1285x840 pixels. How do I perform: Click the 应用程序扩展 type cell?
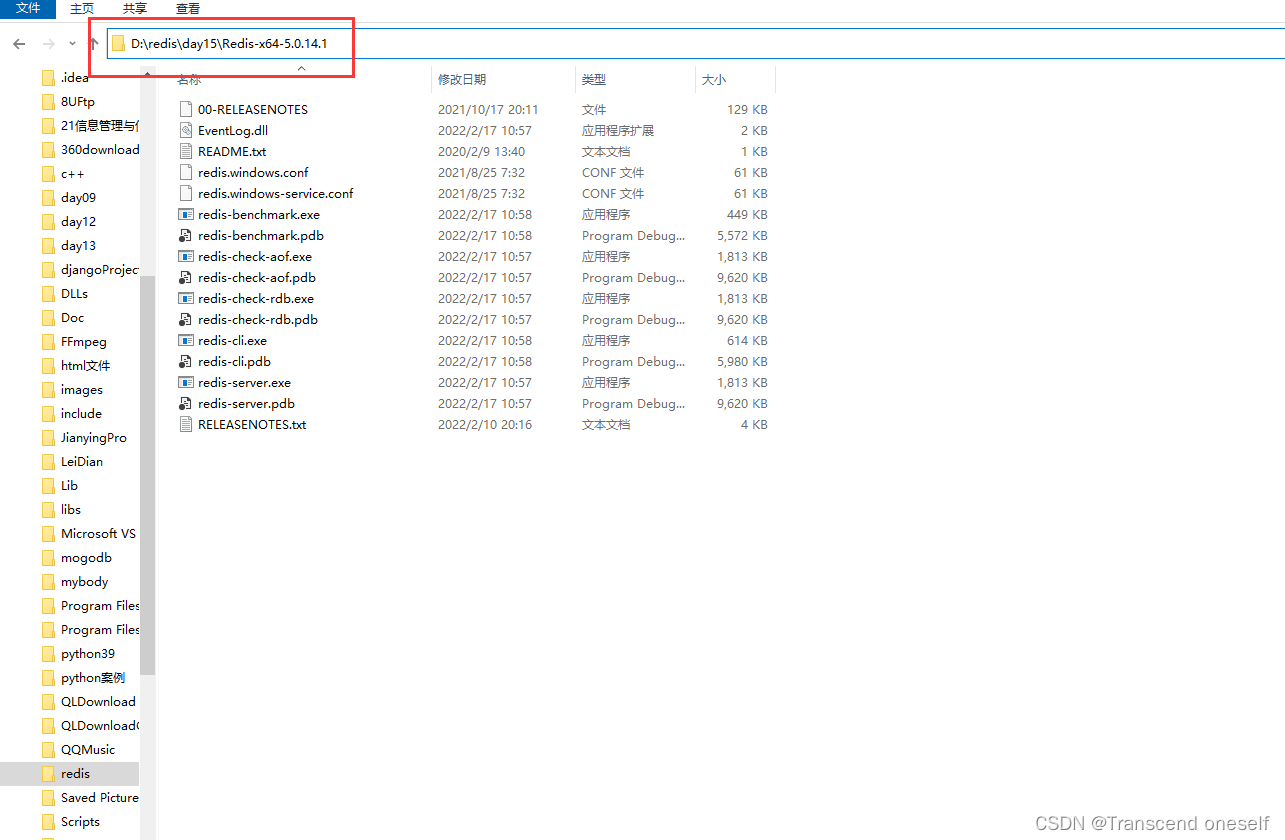618,130
